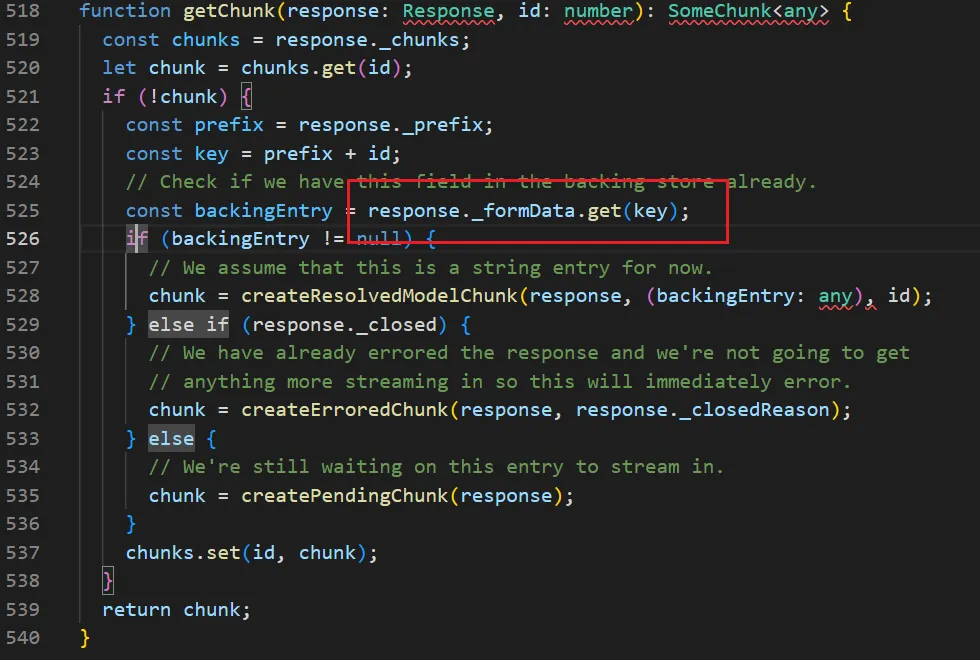Click the getChunk function name
This screenshot has width=980, height=660.
pos(224,11)
